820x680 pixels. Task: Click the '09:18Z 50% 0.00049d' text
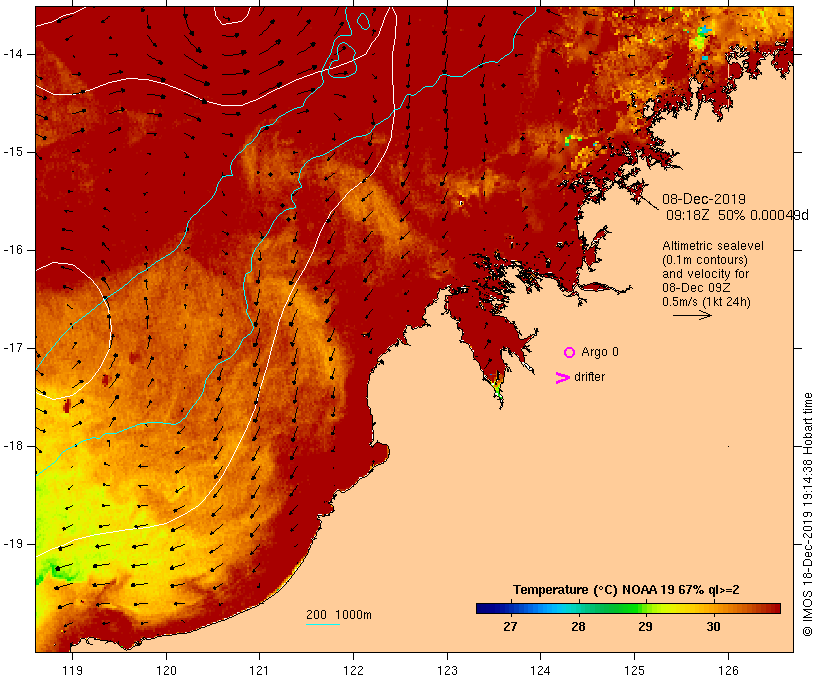pos(737,215)
